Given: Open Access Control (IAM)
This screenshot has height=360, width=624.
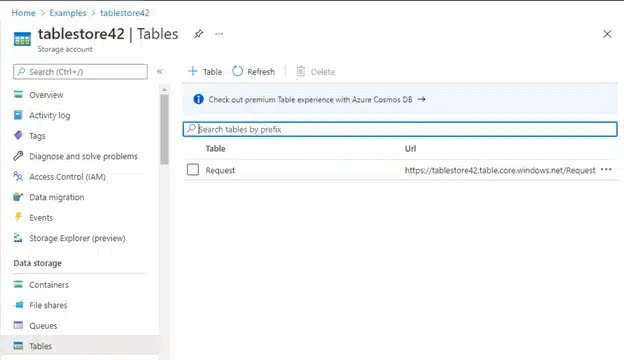Looking at the screenshot, I should pos(67,177).
